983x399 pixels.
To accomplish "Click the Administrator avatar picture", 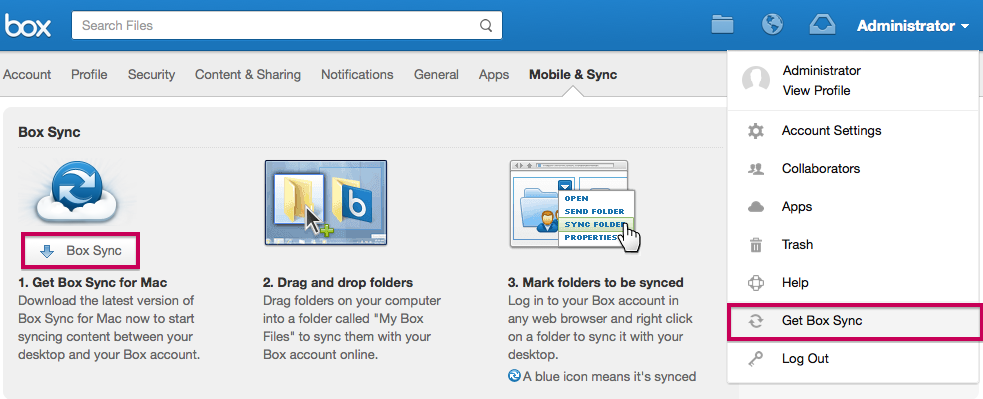I will tap(755, 80).
